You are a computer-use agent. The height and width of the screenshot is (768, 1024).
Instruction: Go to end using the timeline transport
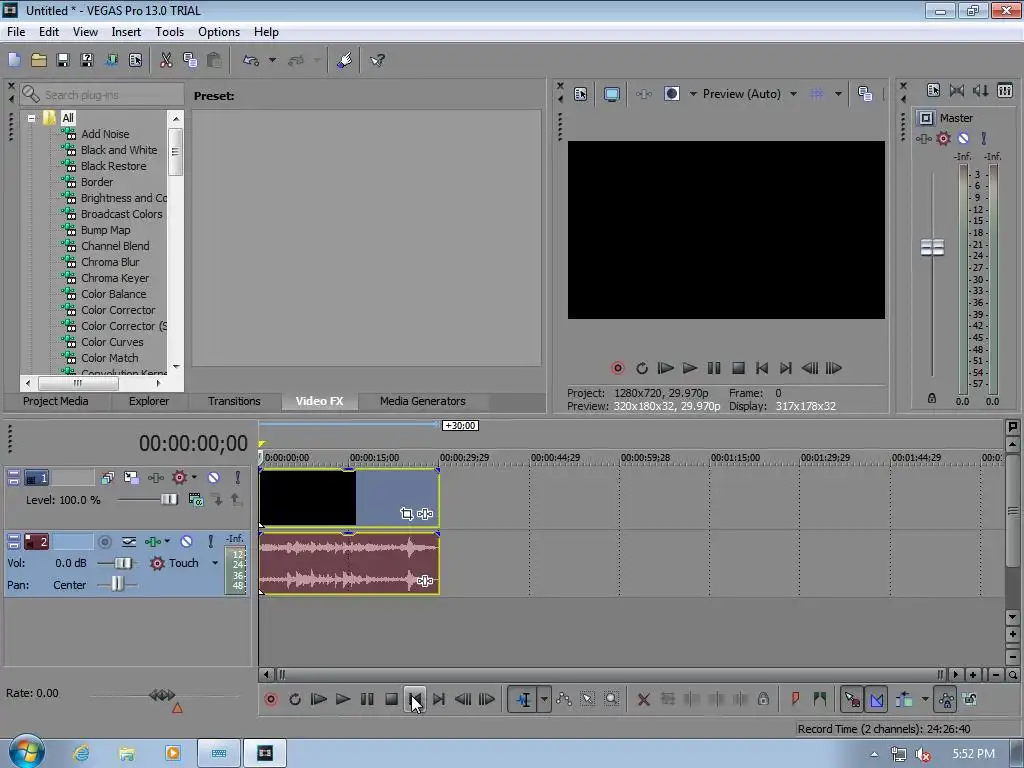coord(439,699)
